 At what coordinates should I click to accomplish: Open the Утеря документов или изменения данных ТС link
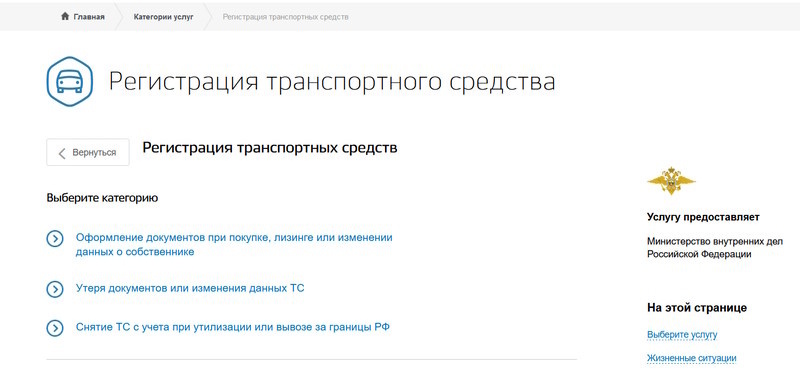(190, 288)
